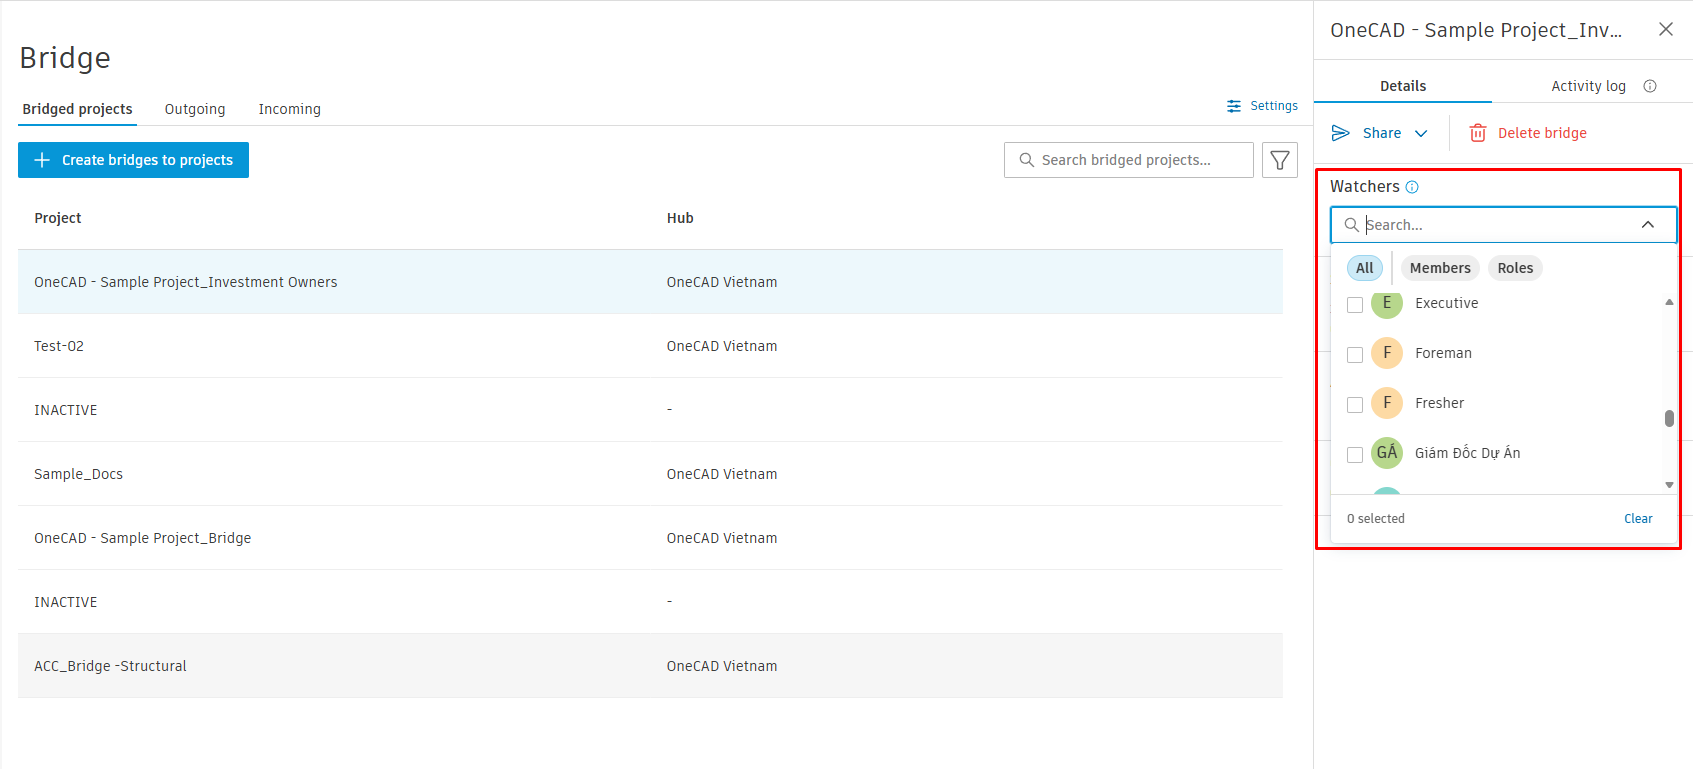Click the watchers list scrollbar thumb

[x=1669, y=418]
